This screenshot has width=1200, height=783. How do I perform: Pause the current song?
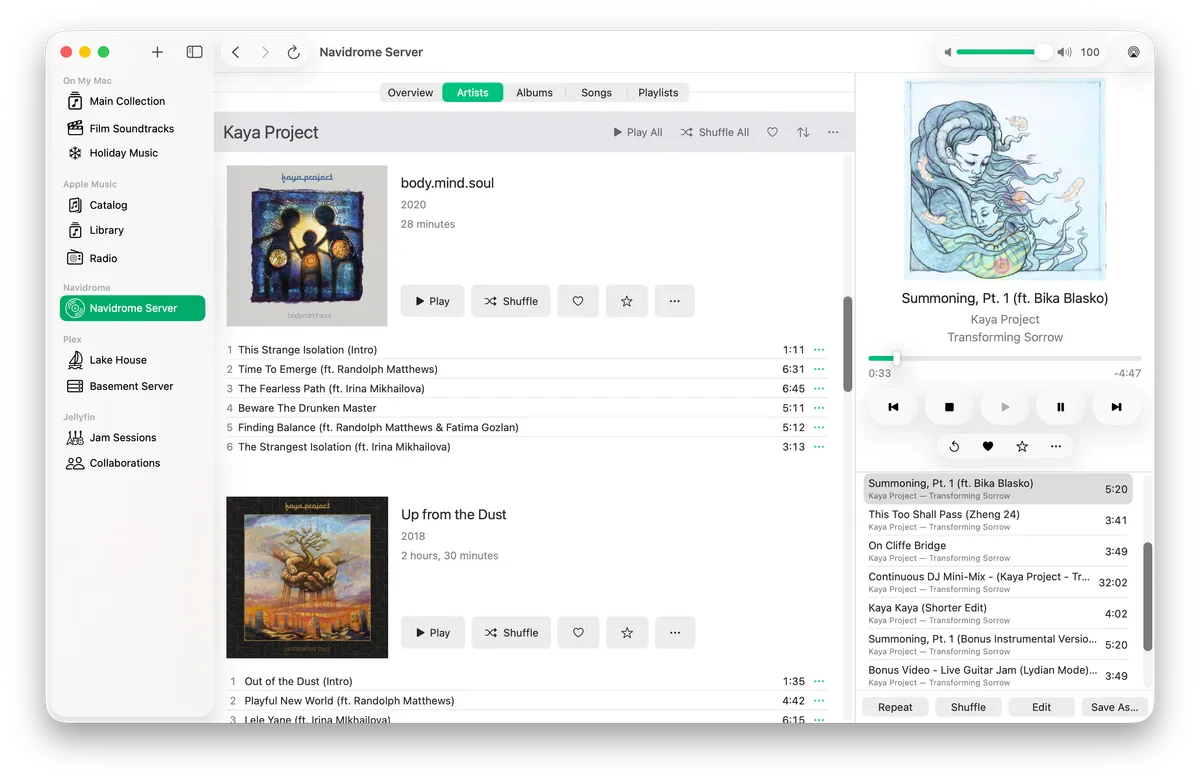(1060, 407)
